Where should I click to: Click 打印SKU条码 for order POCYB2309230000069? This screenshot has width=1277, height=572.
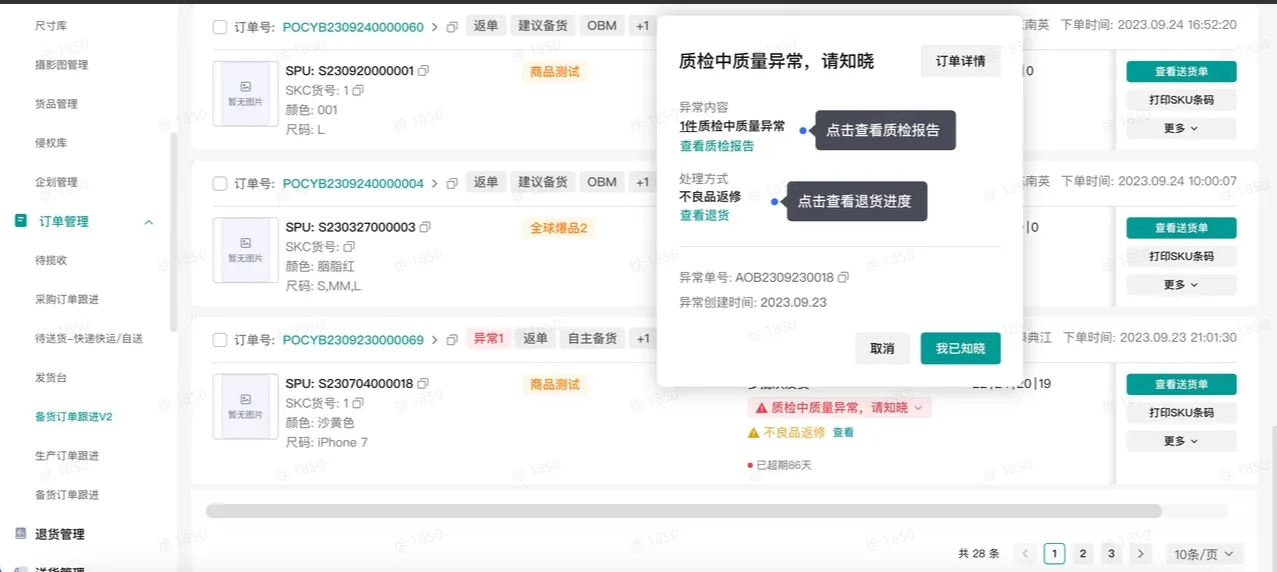pos(1181,412)
